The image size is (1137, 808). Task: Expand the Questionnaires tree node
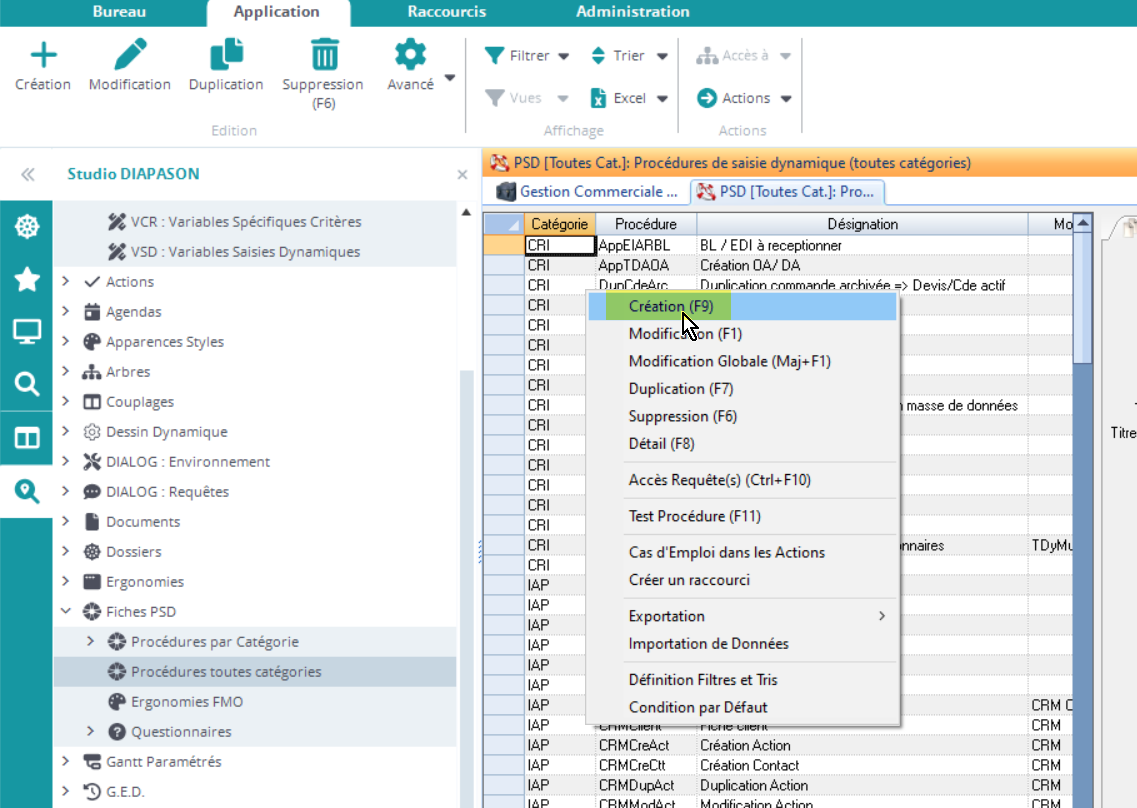[x=90, y=732]
